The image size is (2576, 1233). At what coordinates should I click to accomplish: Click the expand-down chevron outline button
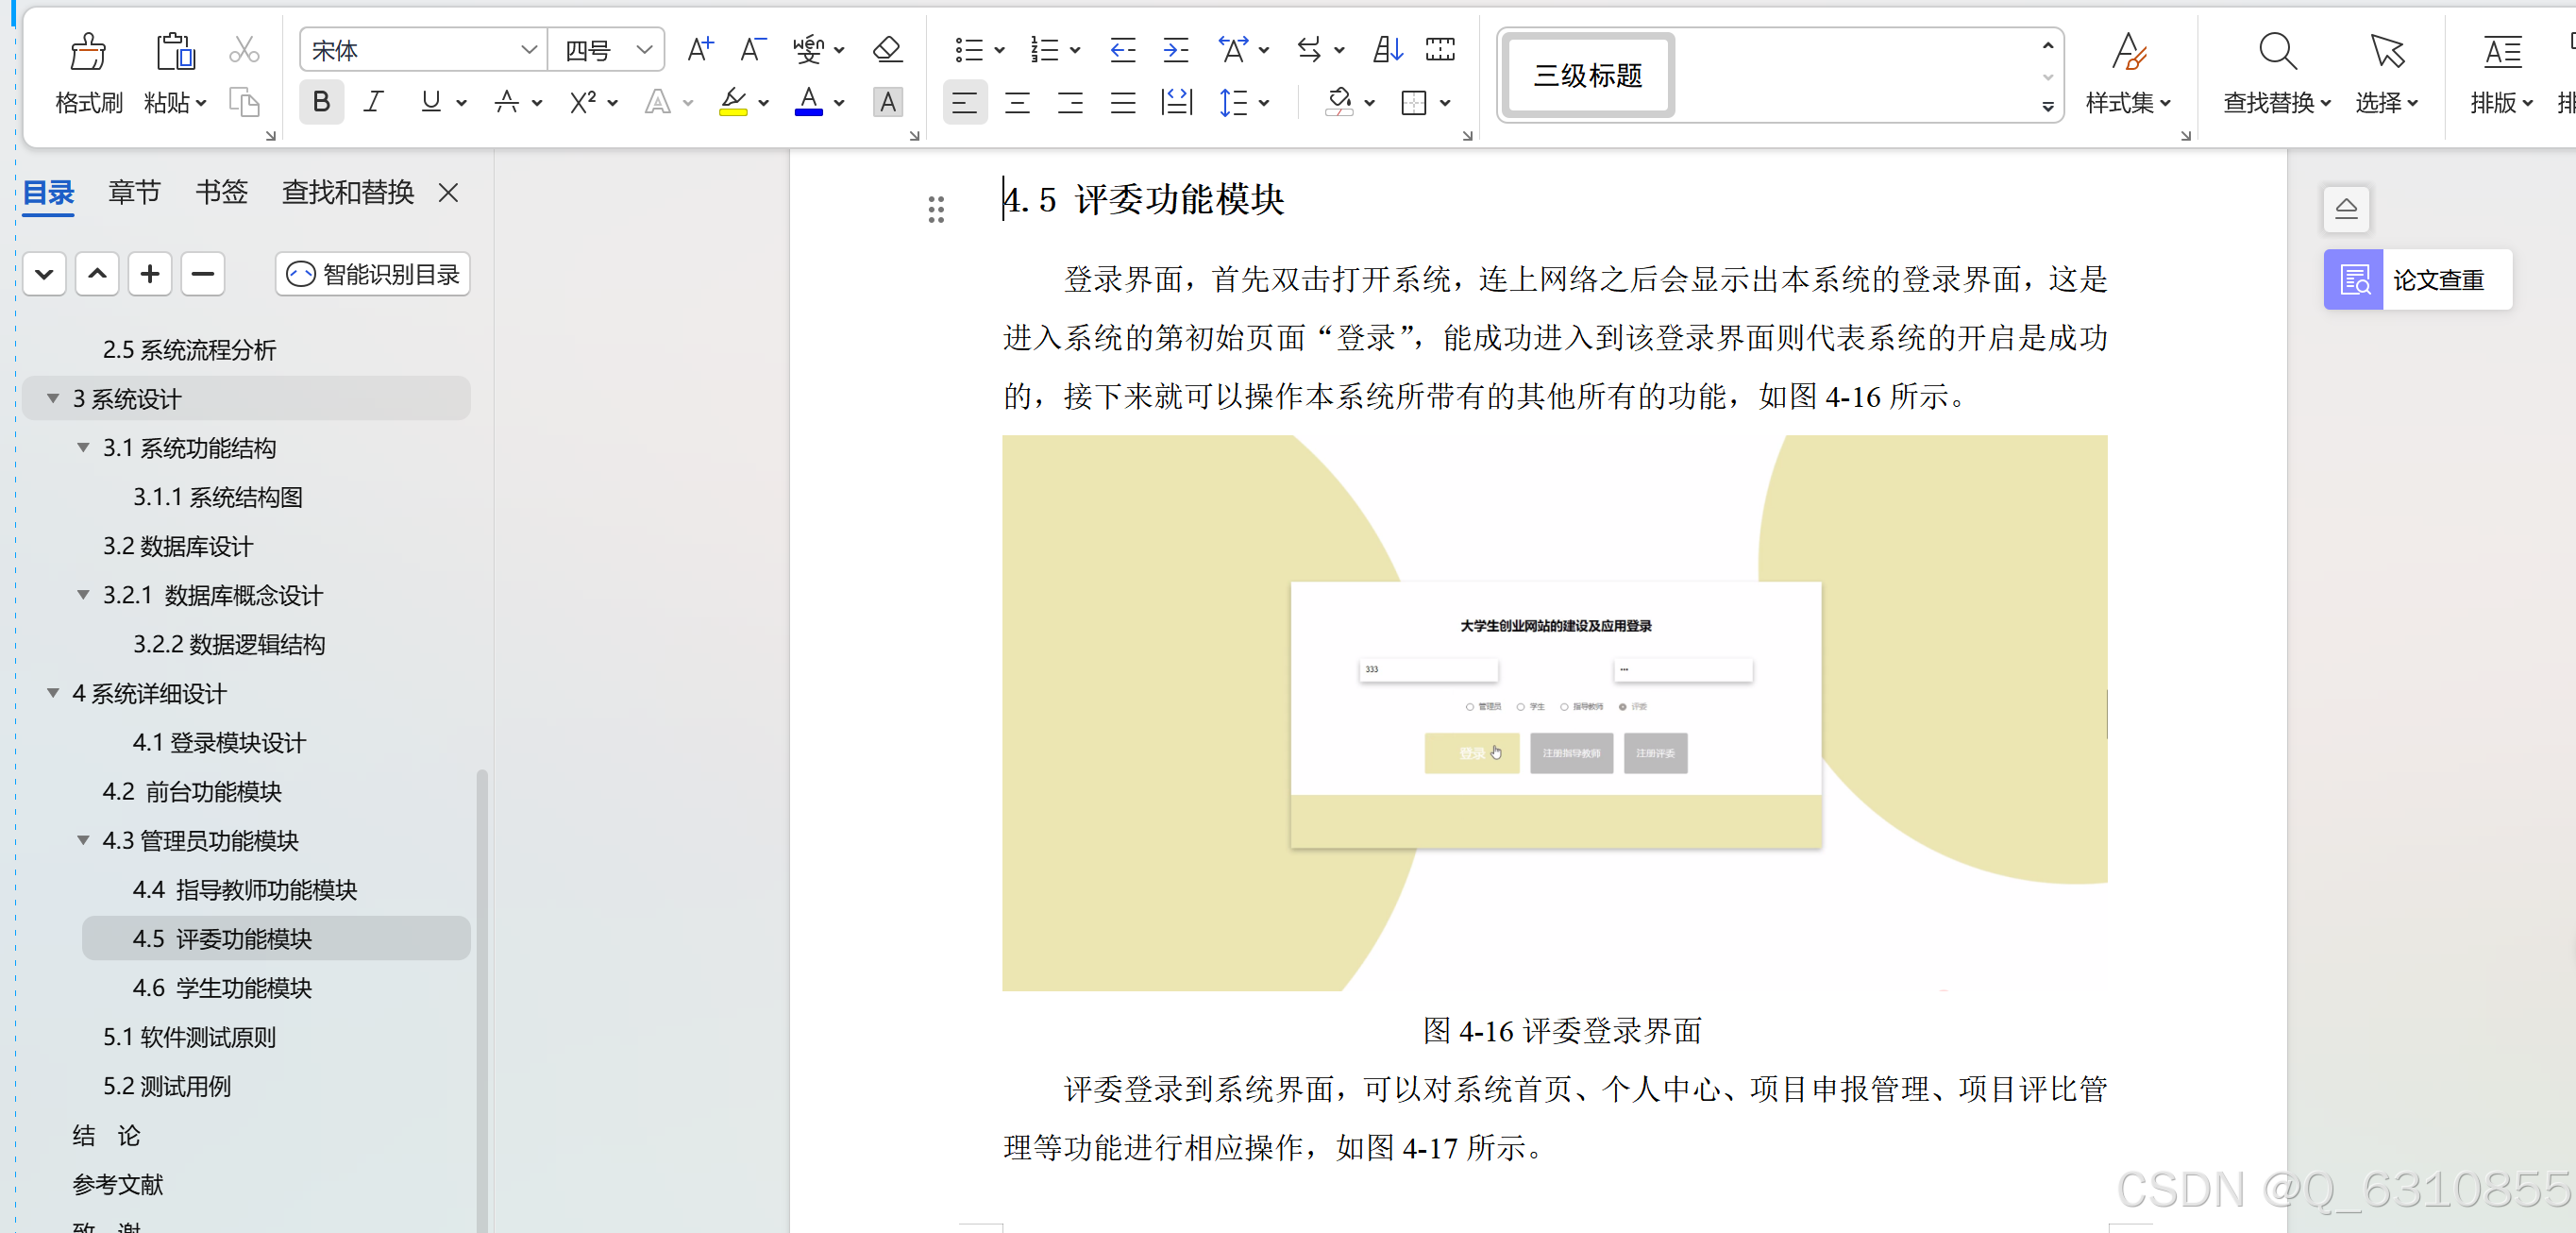(44, 274)
